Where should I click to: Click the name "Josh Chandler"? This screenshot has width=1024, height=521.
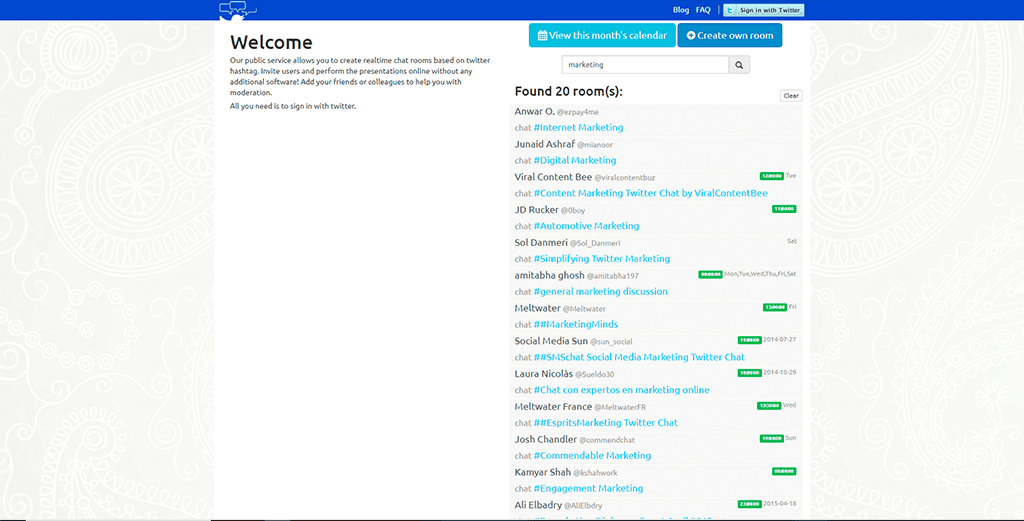tap(545, 439)
